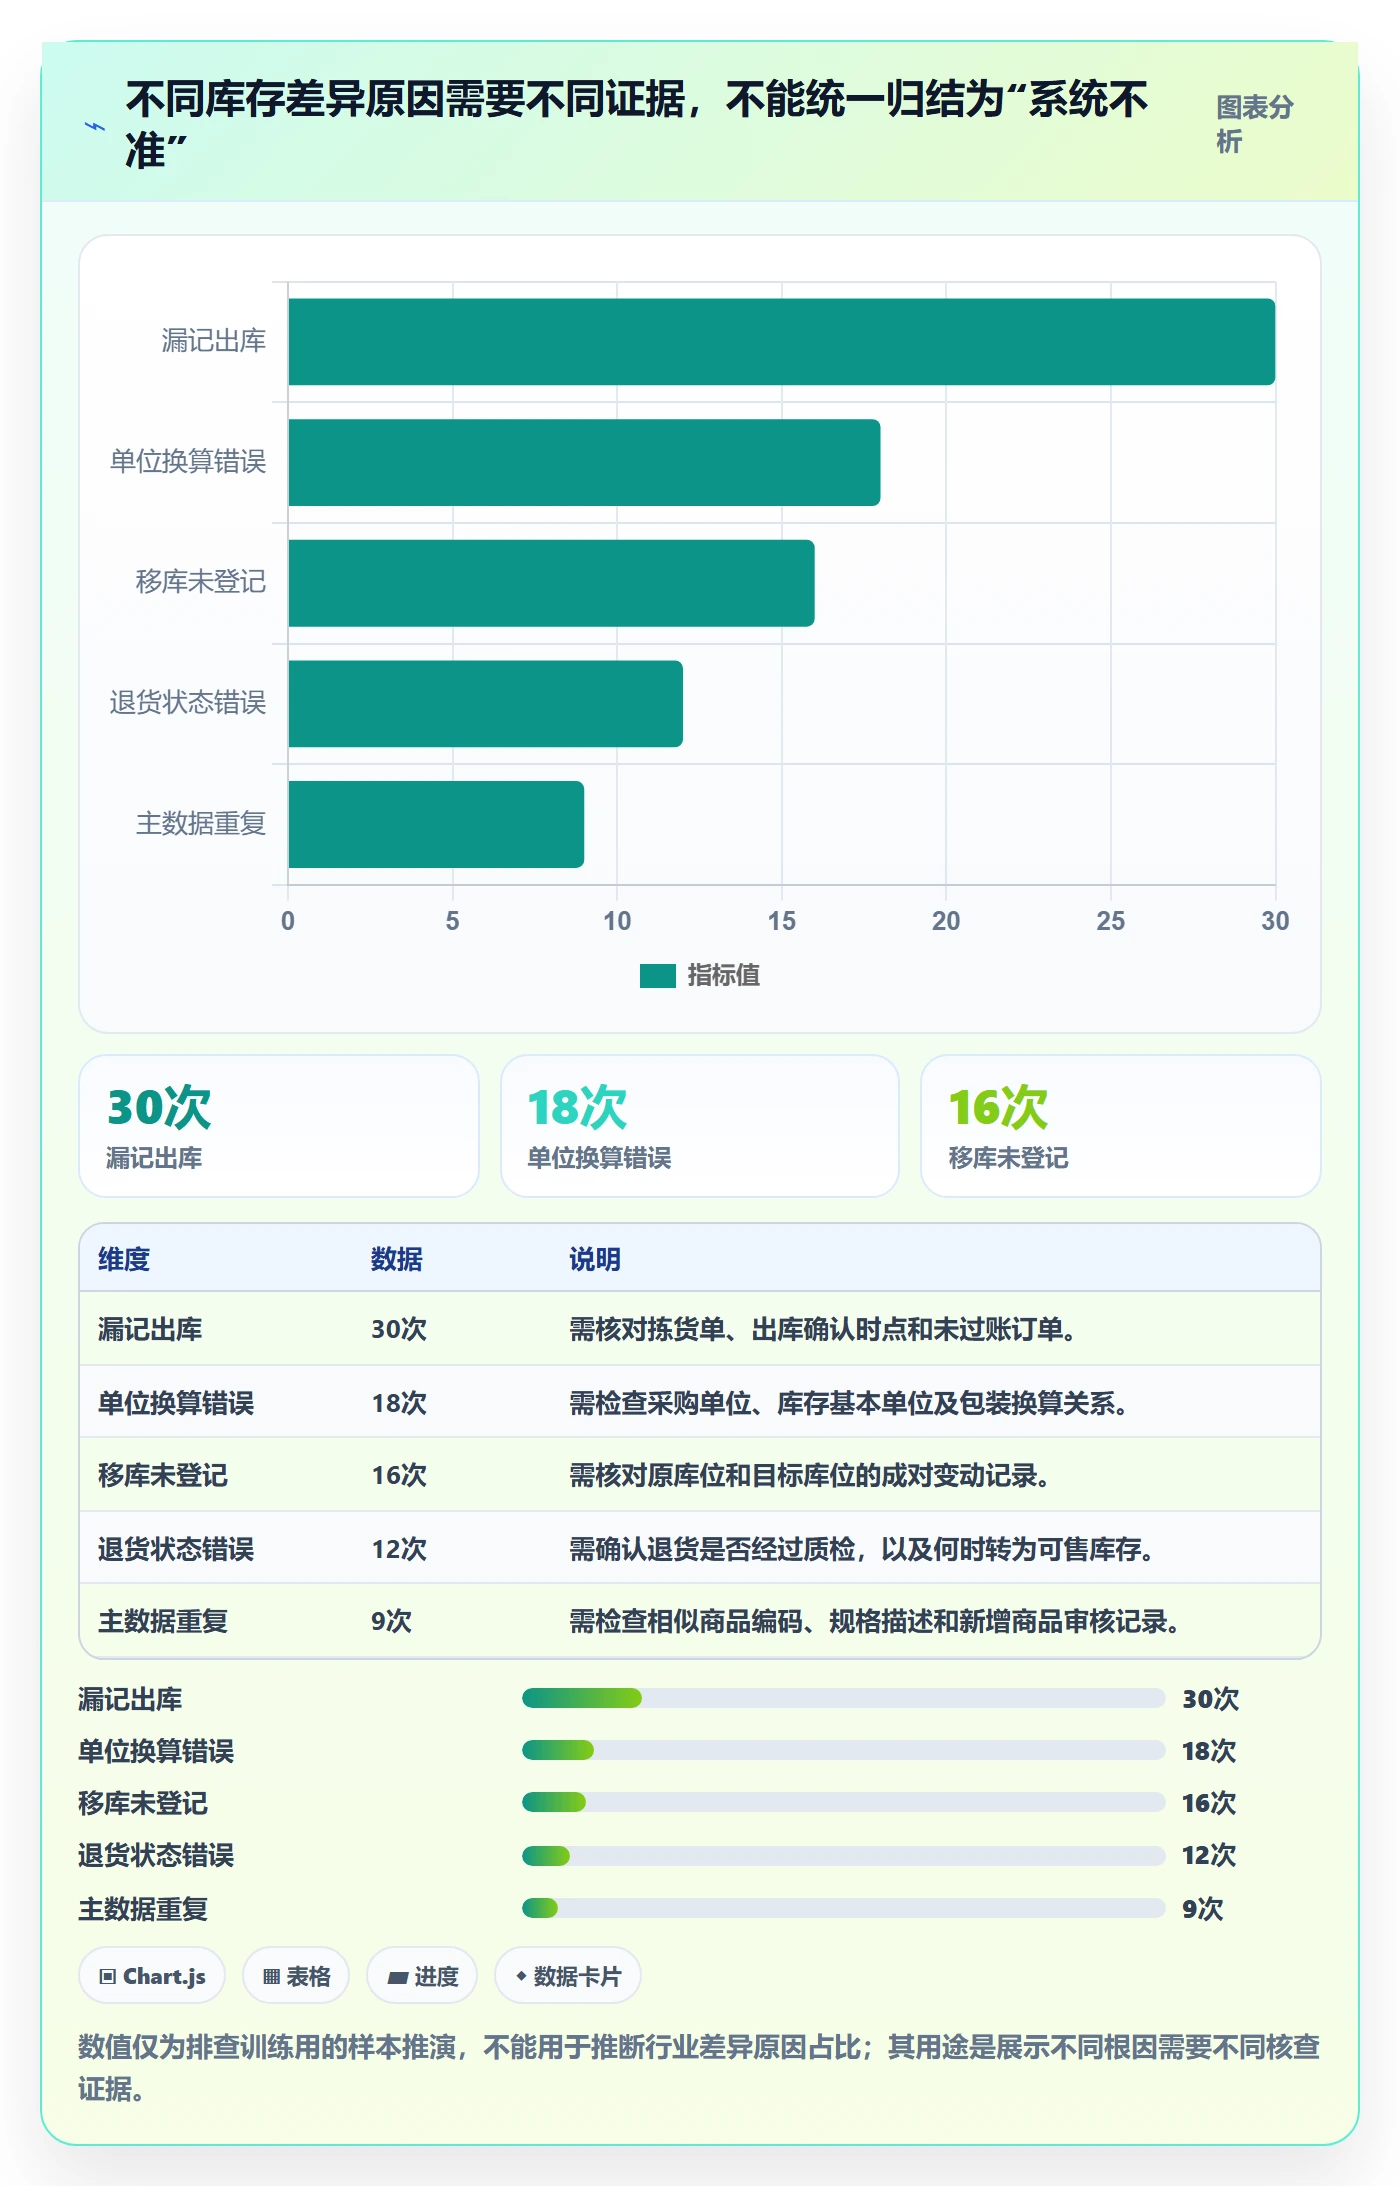
Task: Click the 漏记出库 progress bar
Action: point(843,1698)
